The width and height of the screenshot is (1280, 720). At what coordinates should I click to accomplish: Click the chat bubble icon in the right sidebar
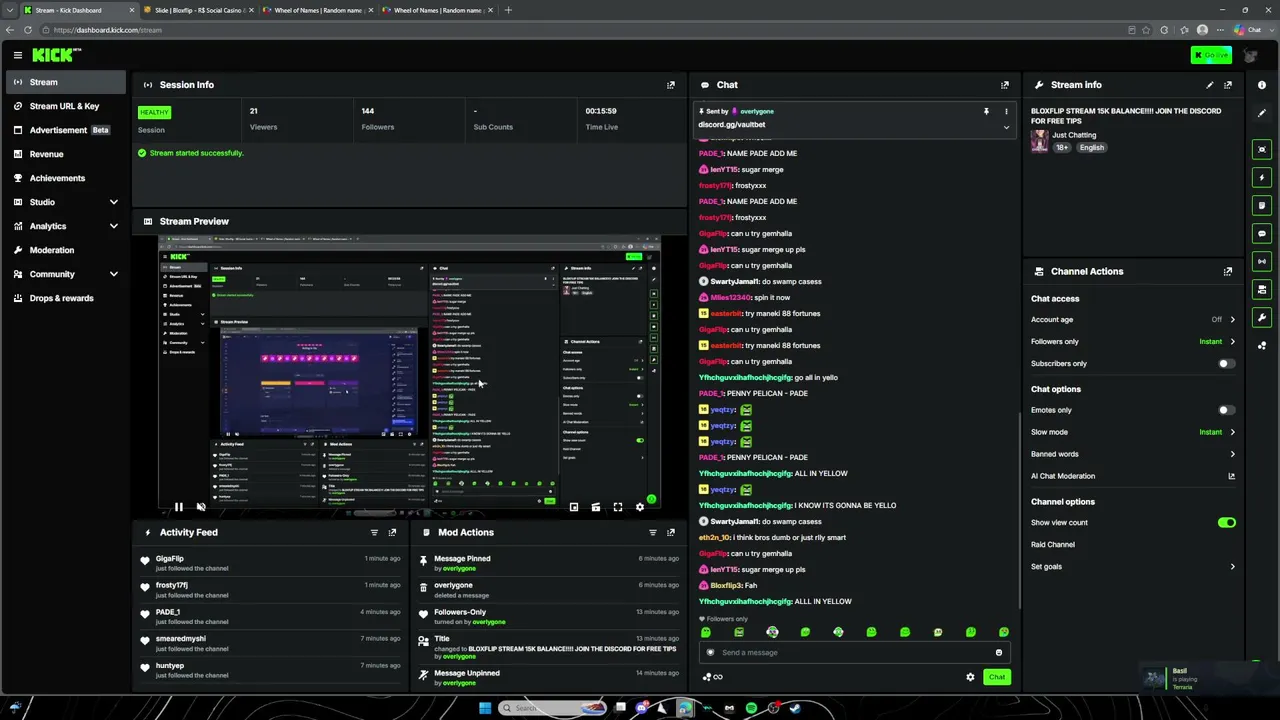tap(1262, 233)
